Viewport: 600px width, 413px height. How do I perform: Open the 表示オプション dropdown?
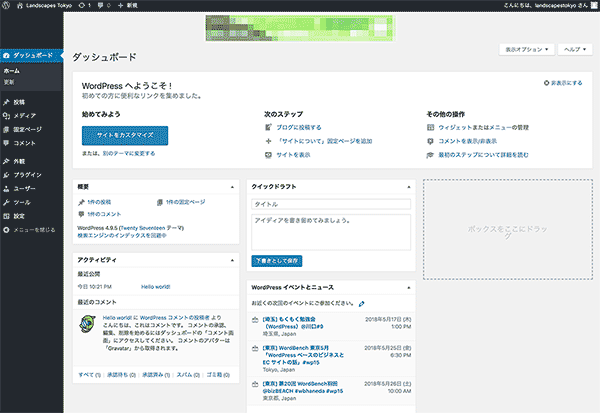point(527,49)
